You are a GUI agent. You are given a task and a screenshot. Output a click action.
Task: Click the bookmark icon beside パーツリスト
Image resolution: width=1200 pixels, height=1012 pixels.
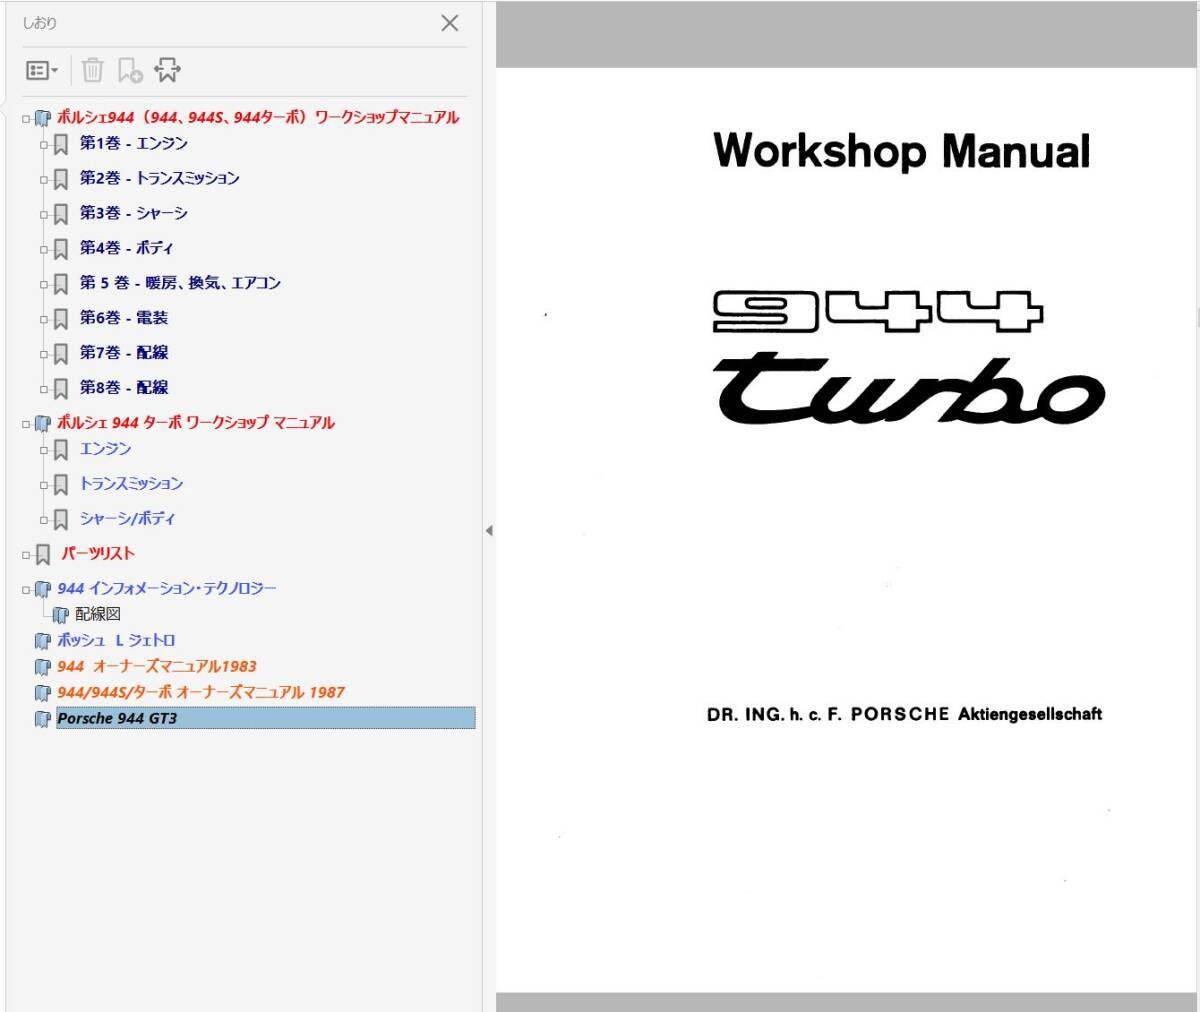pyautogui.click(x=43, y=554)
